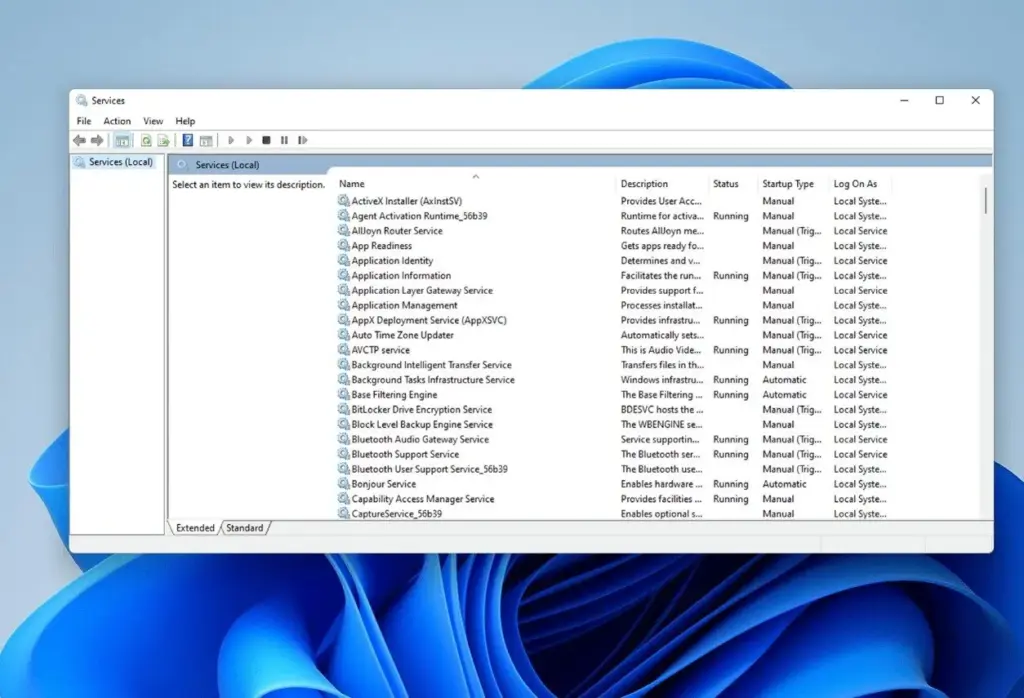1024x698 pixels.
Task: Click the green Refresh toolbar icon
Action: (x=146, y=140)
